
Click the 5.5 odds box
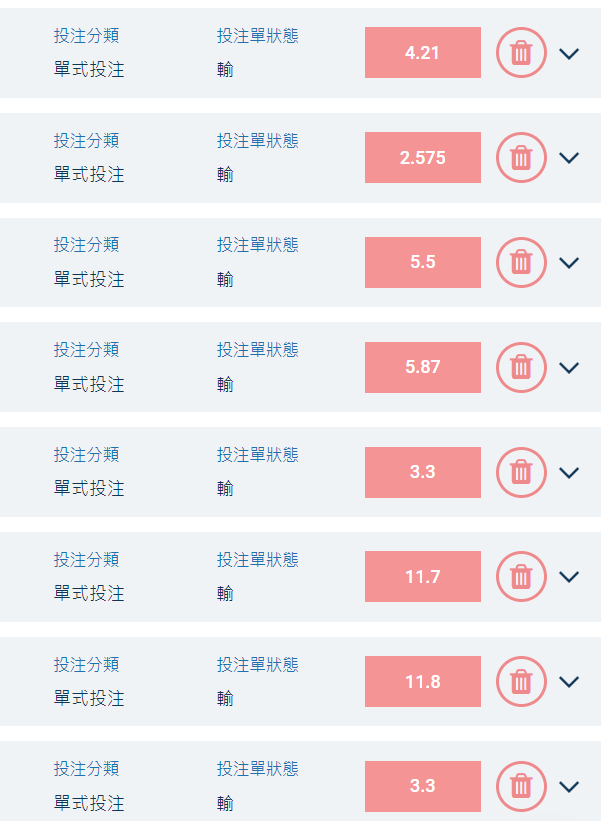coord(423,262)
